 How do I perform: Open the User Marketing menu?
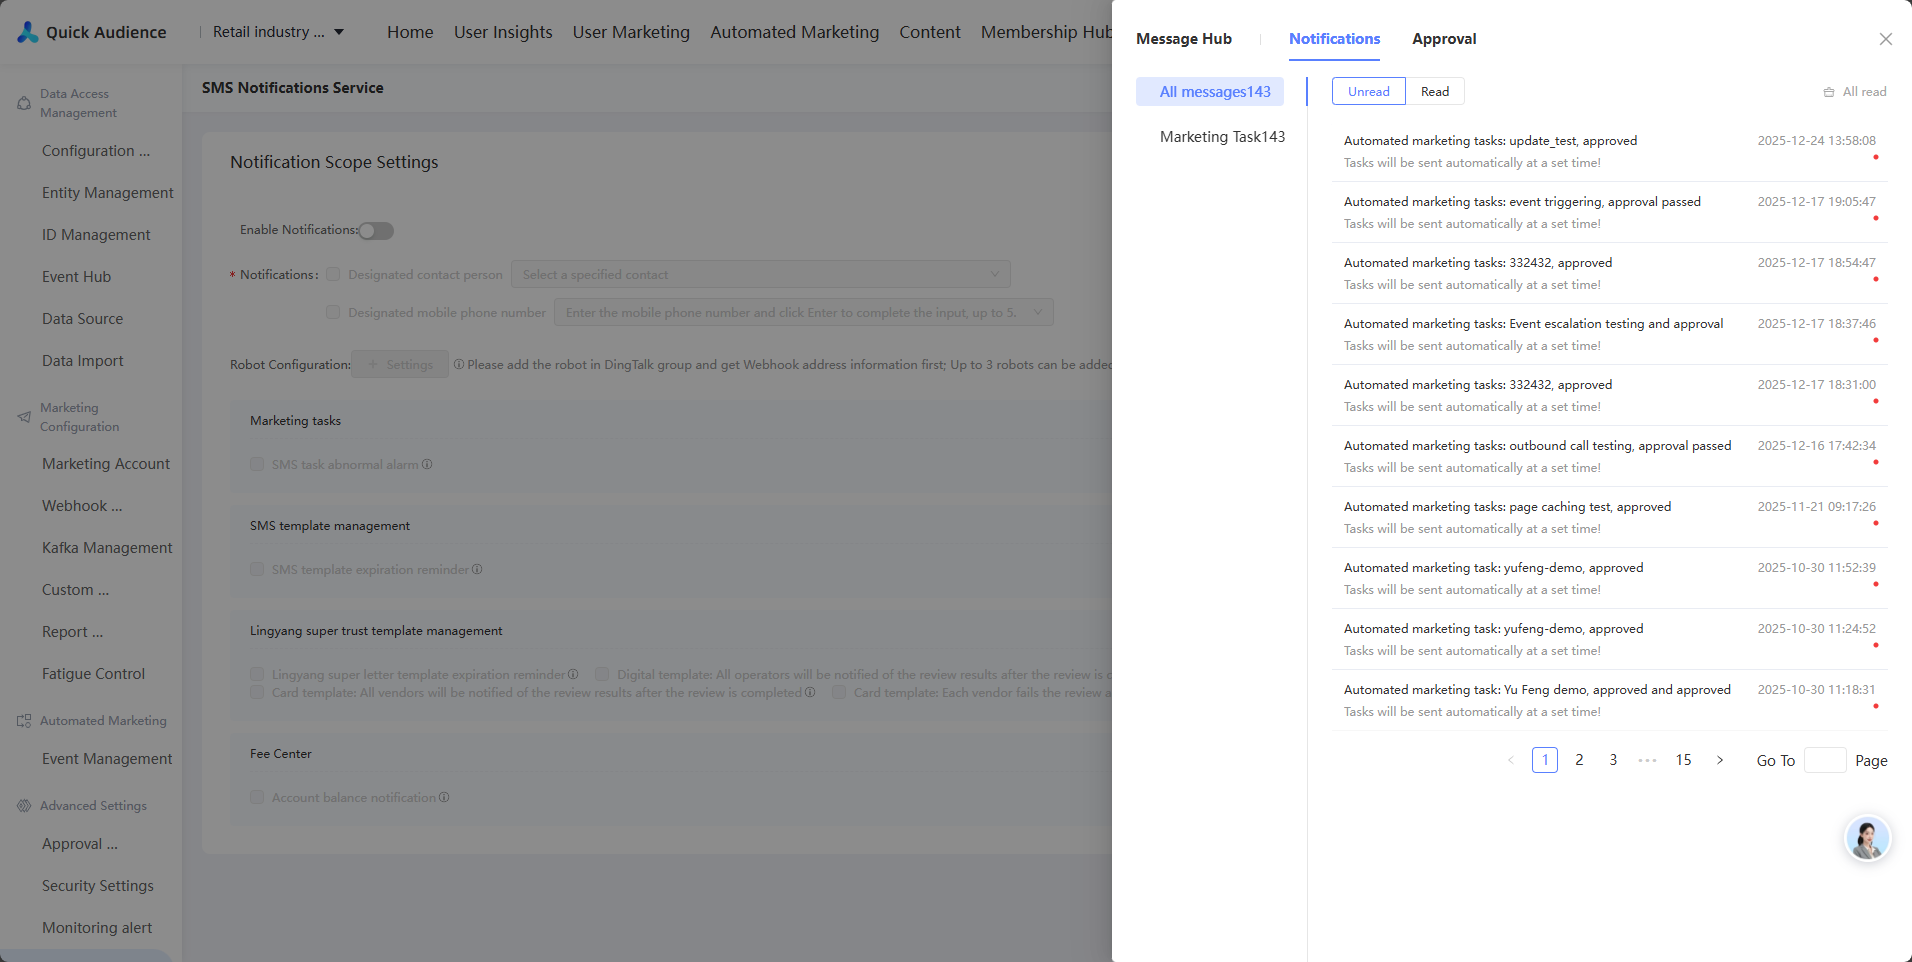[631, 32]
